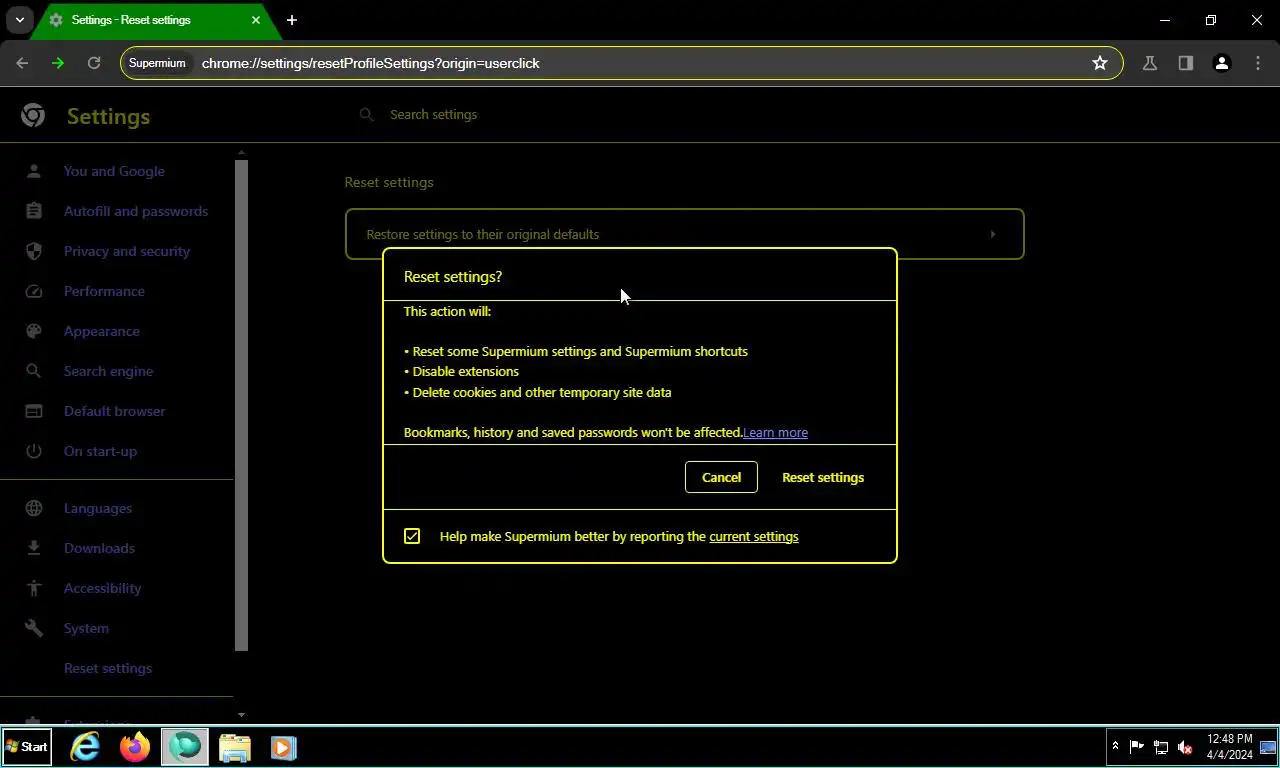Click the network tray icon

(x=1161, y=747)
